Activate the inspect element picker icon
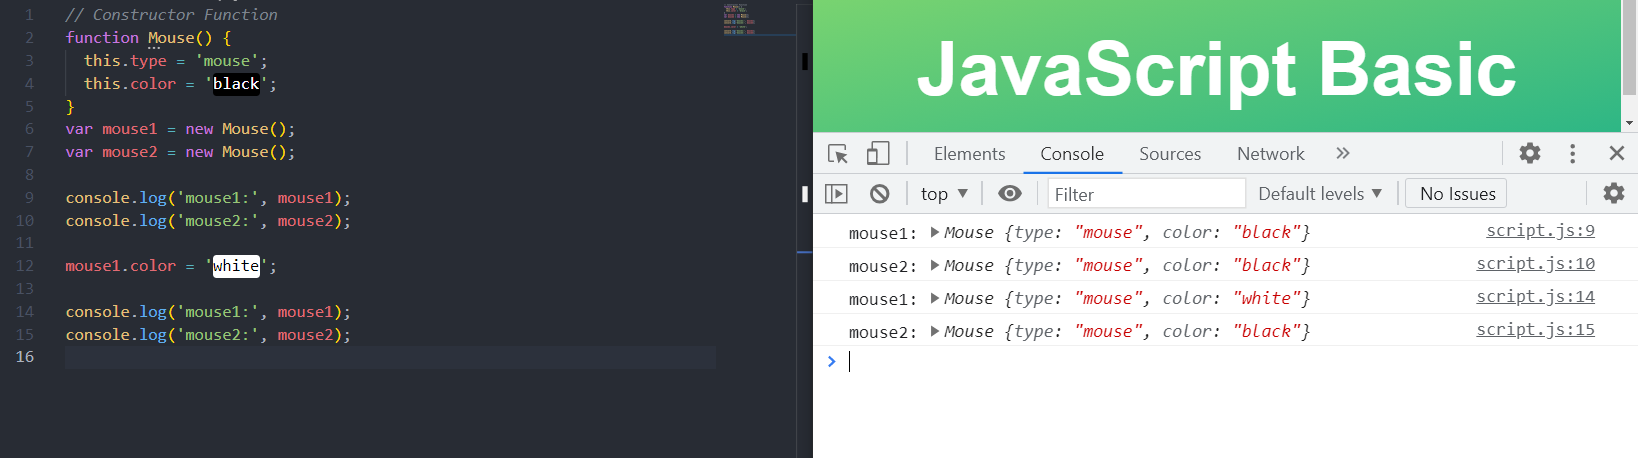The image size is (1638, 458). pyautogui.click(x=838, y=154)
